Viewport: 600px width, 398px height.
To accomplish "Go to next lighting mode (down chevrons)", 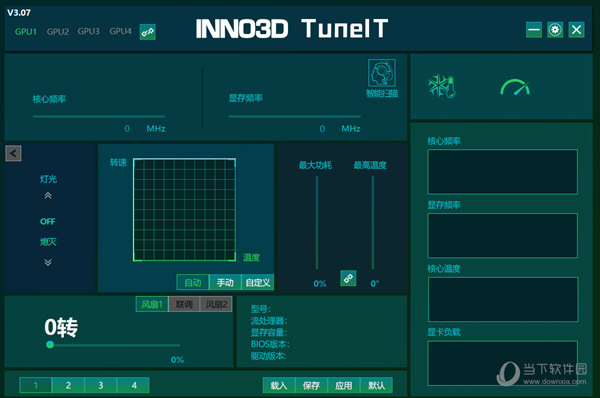I will 48,262.
